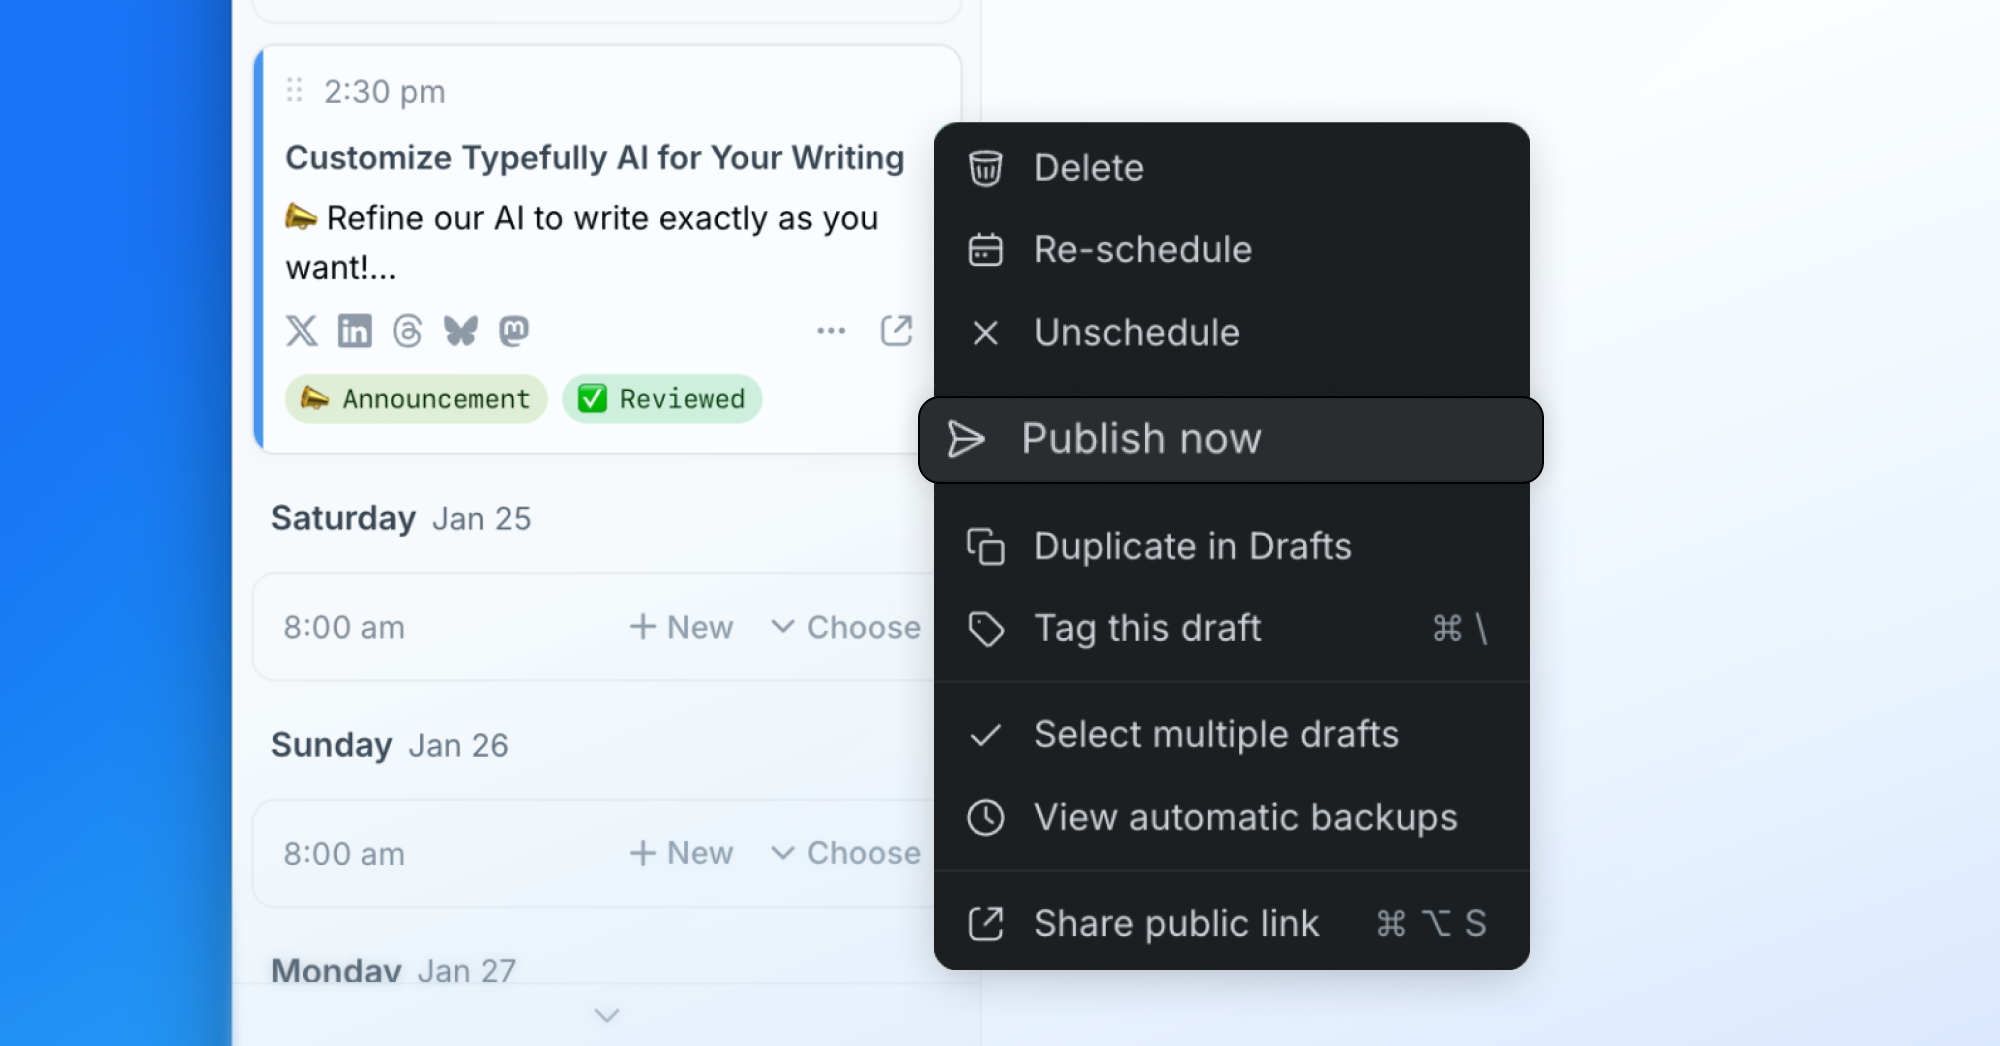Open Choose dropdown for Sunday 8:00 am slot
The image size is (2000, 1046).
point(846,854)
